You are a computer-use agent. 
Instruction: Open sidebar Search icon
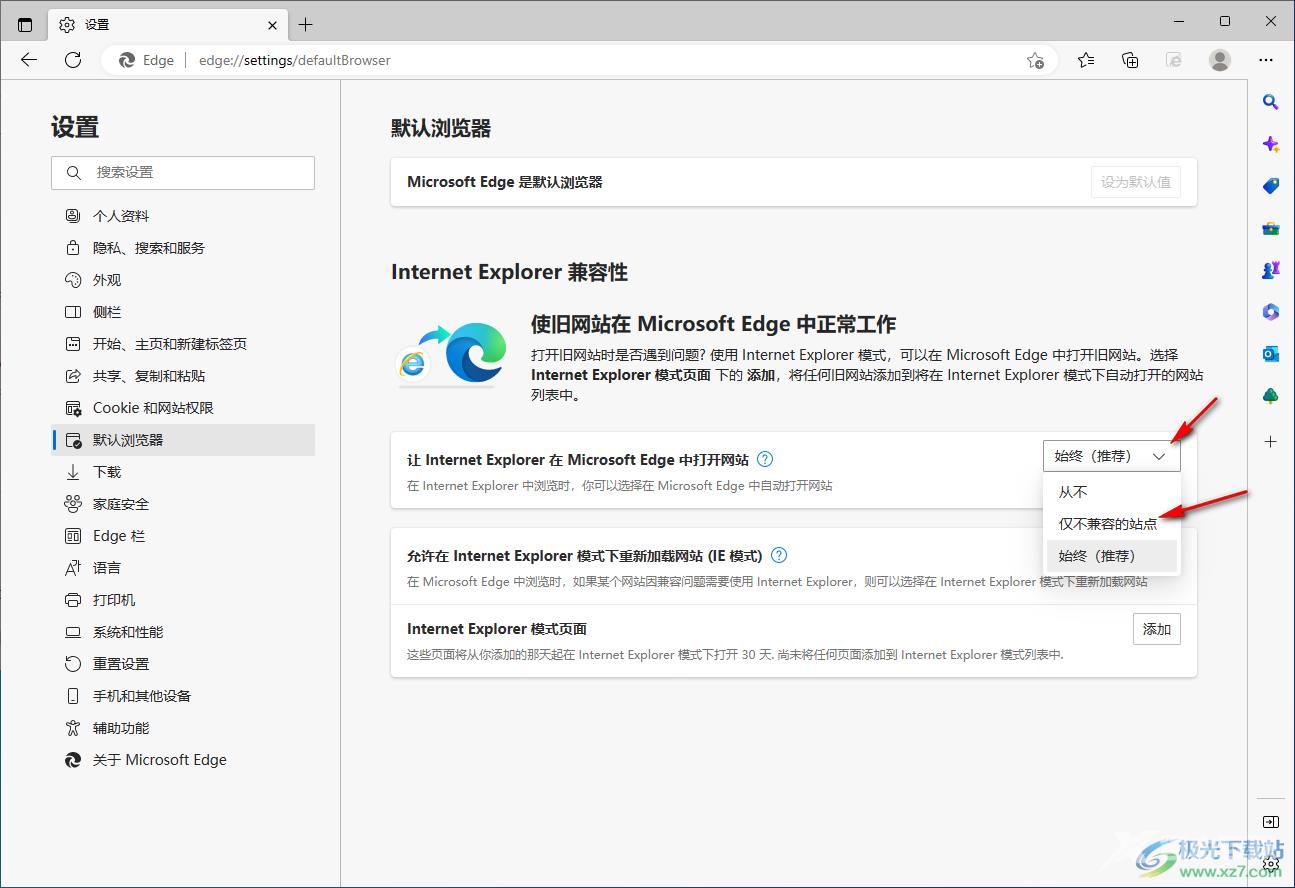click(1271, 102)
